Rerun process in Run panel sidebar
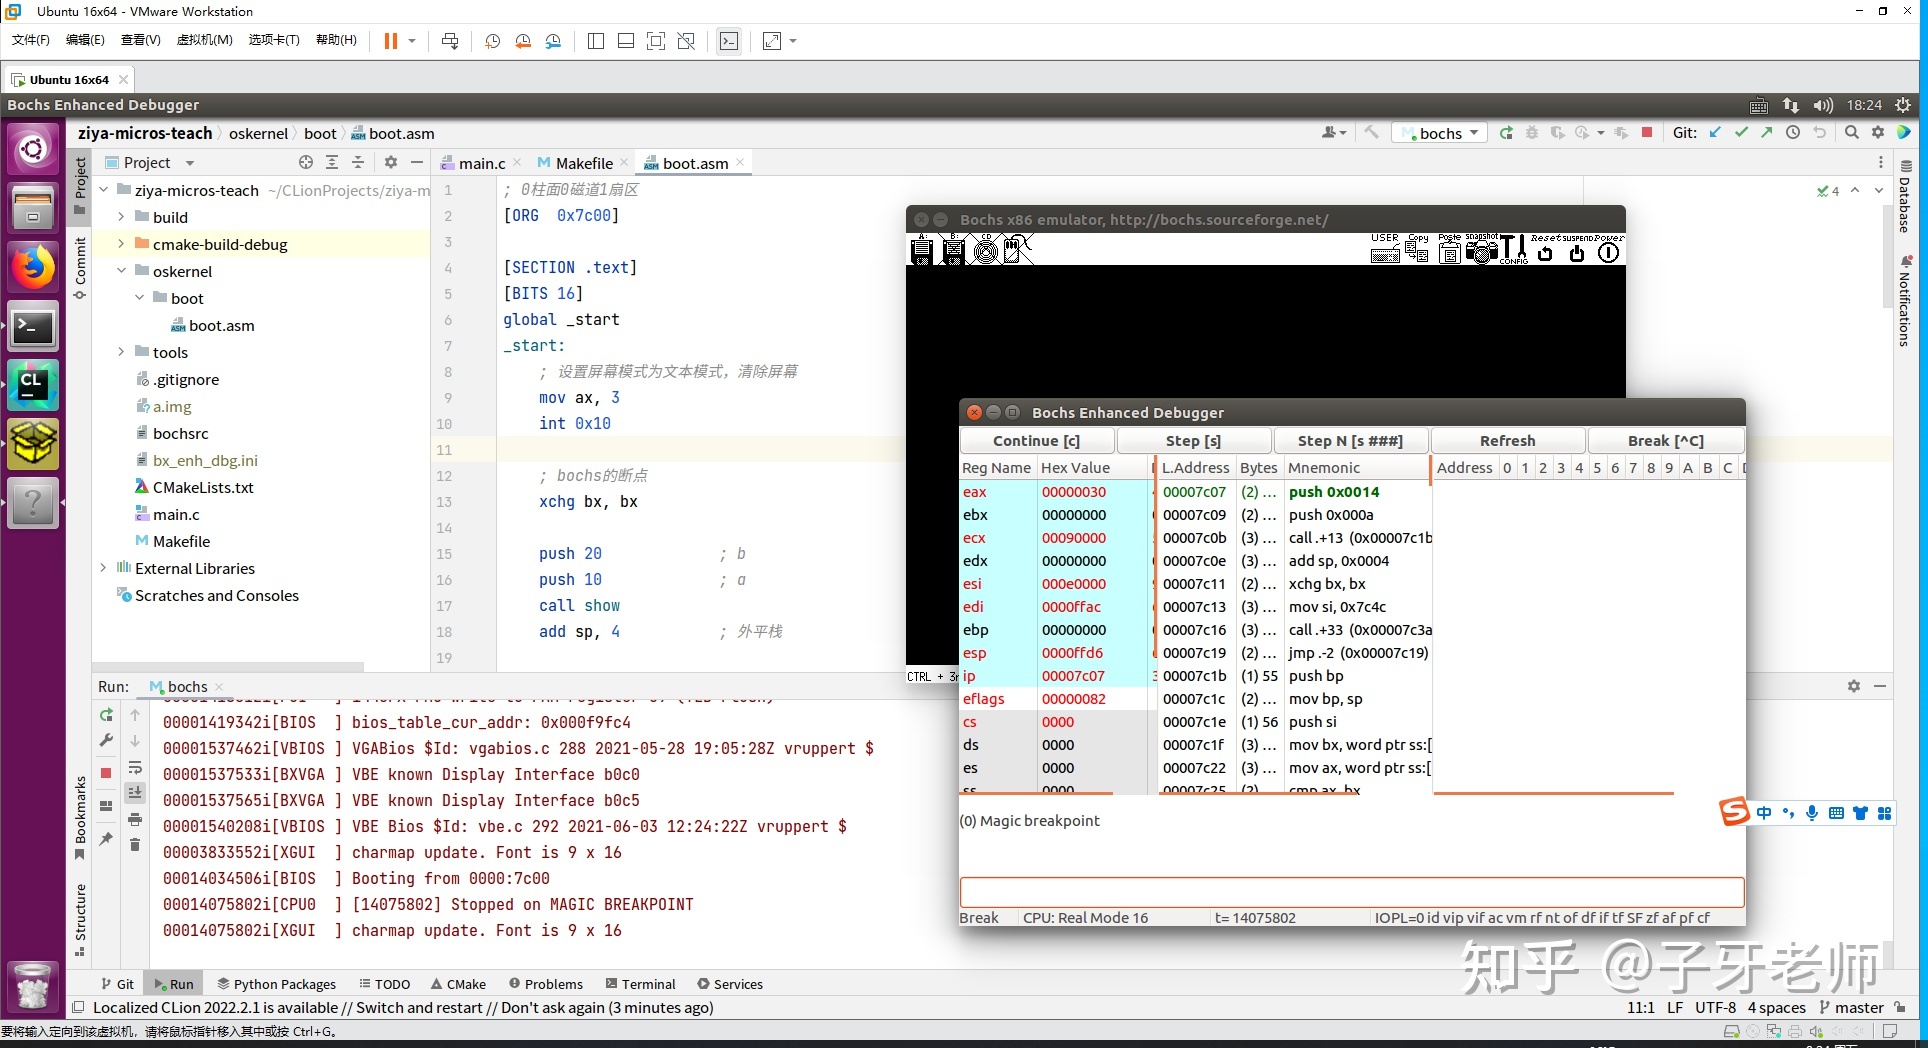The image size is (1928, 1048). (106, 715)
